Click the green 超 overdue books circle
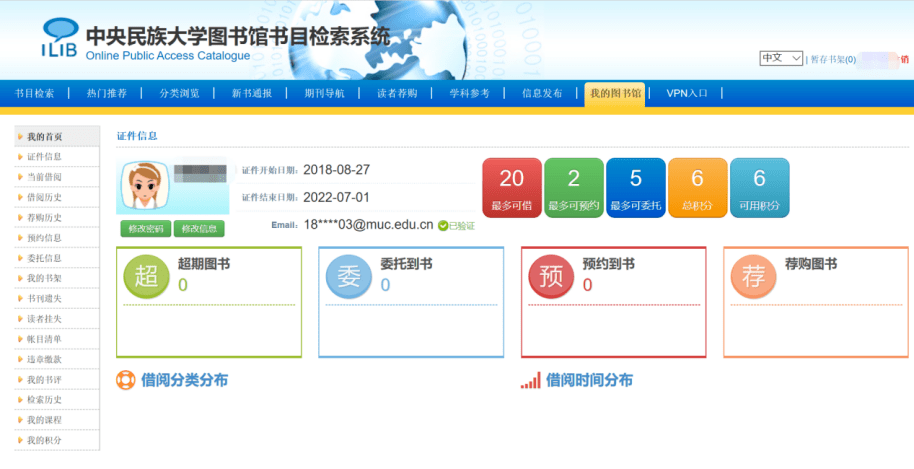Viewport: 914px width, 469px height. pyautogui.click(x=146, y=276)
